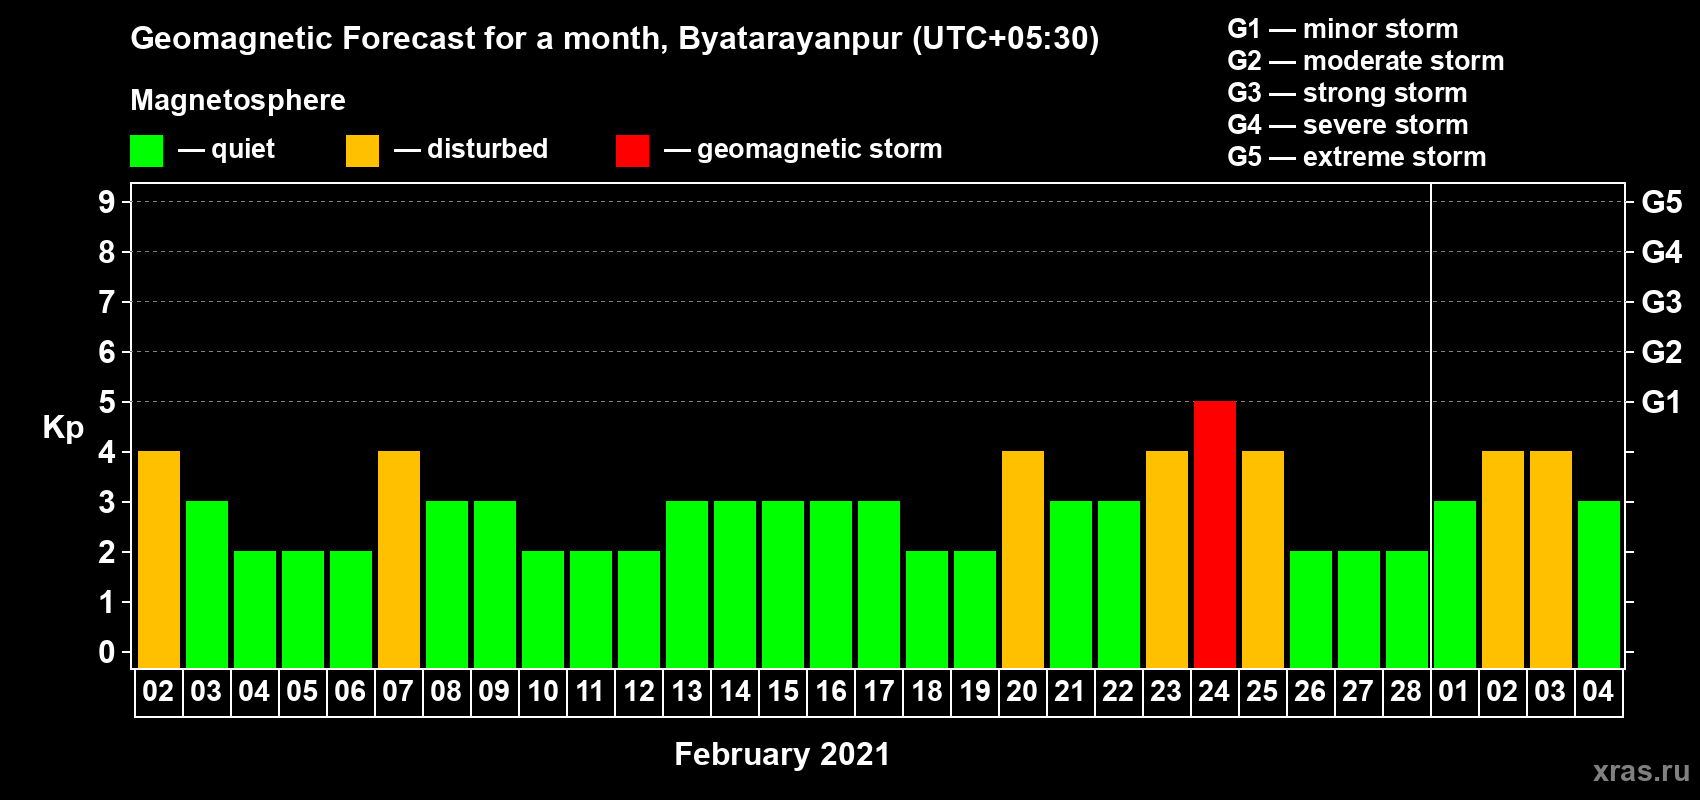Click the 'G2 — moderate storm' legend line
Screen dimensions: 1700x800
(1366, 61)
